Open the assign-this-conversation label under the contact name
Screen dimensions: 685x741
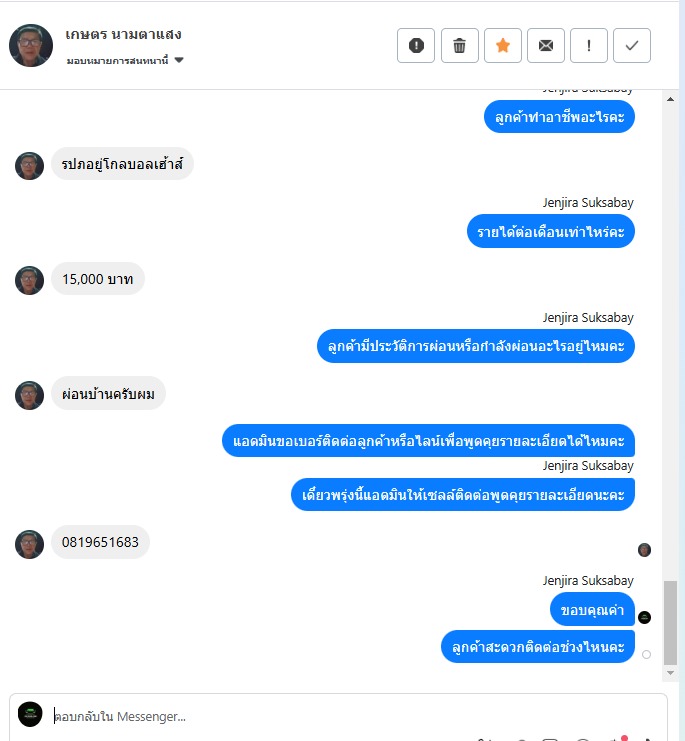click(117, 60)
